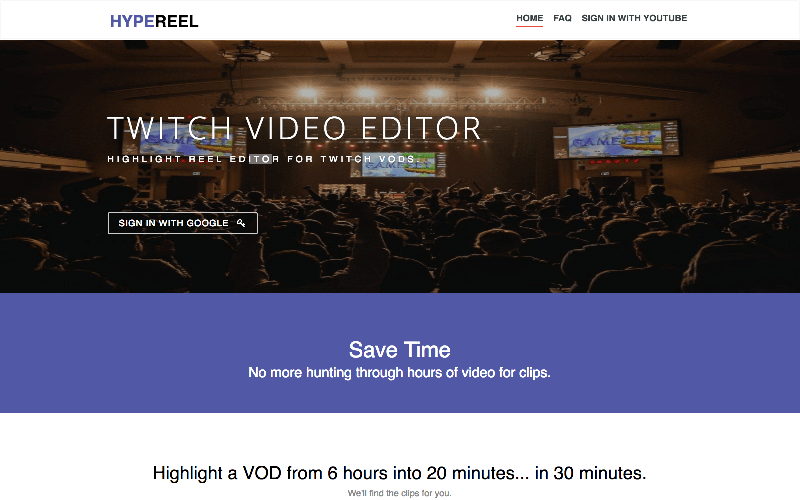Click the right ceiling chandelier in photo

[x=559, y=53]
